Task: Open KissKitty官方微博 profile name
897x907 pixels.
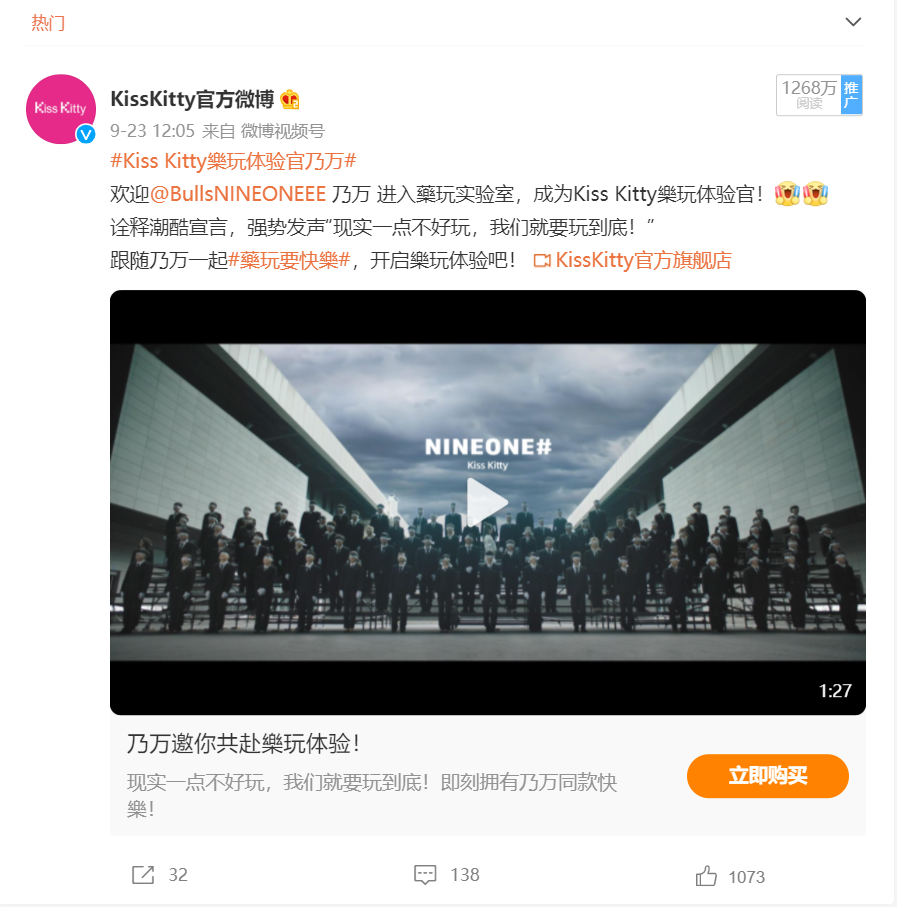Action: [x=192, y=99]
